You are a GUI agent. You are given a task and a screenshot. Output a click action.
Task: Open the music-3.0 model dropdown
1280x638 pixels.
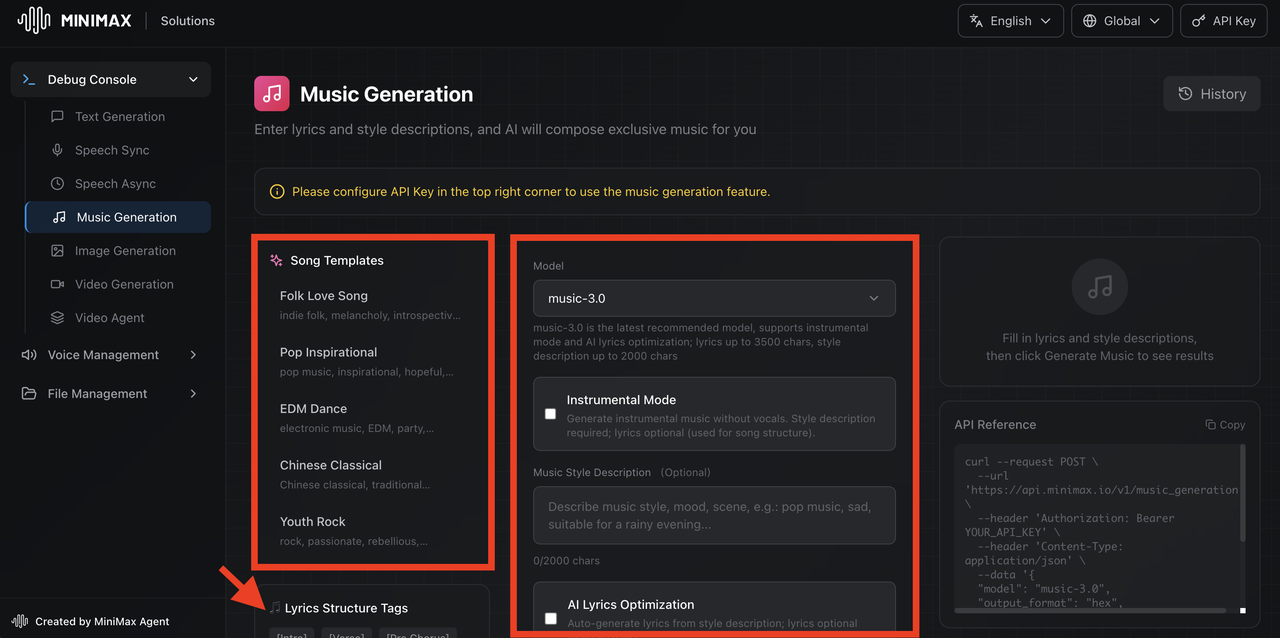(714, 298)
